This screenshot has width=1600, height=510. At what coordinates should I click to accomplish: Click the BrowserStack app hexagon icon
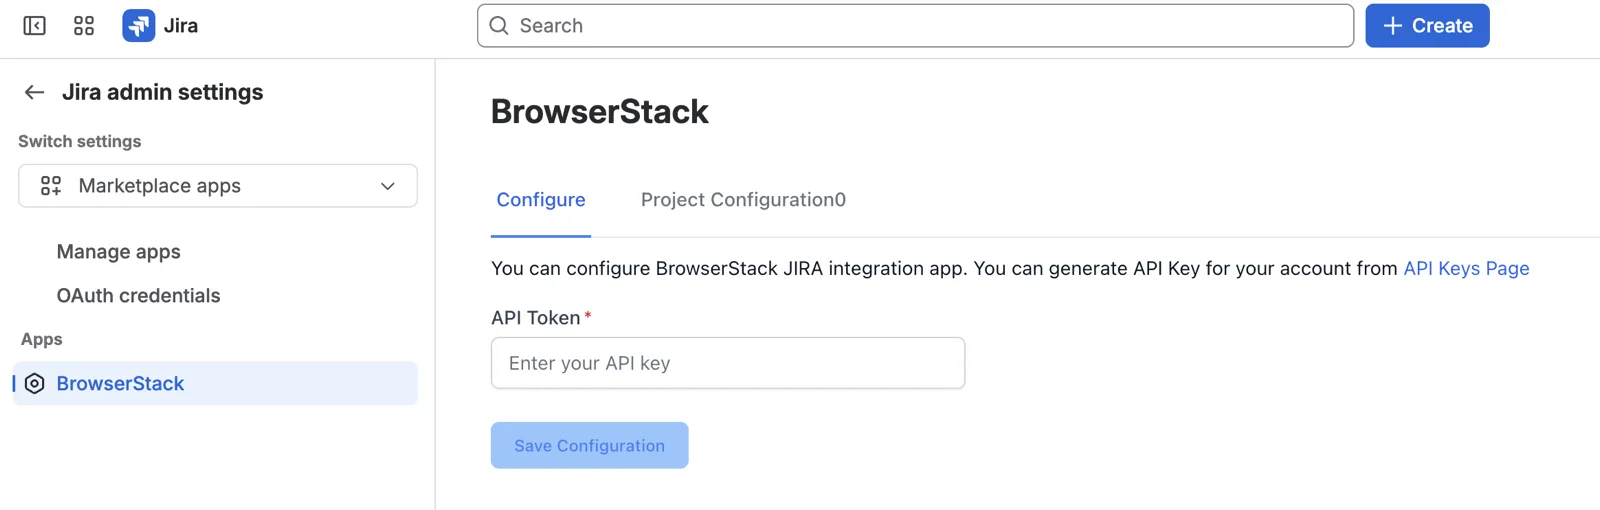[x=34, y=384]
